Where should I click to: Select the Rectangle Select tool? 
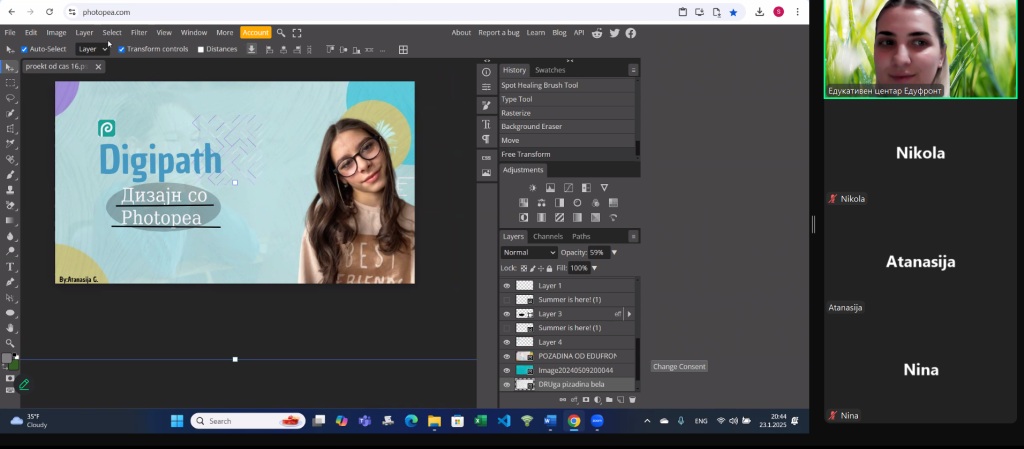10,83
